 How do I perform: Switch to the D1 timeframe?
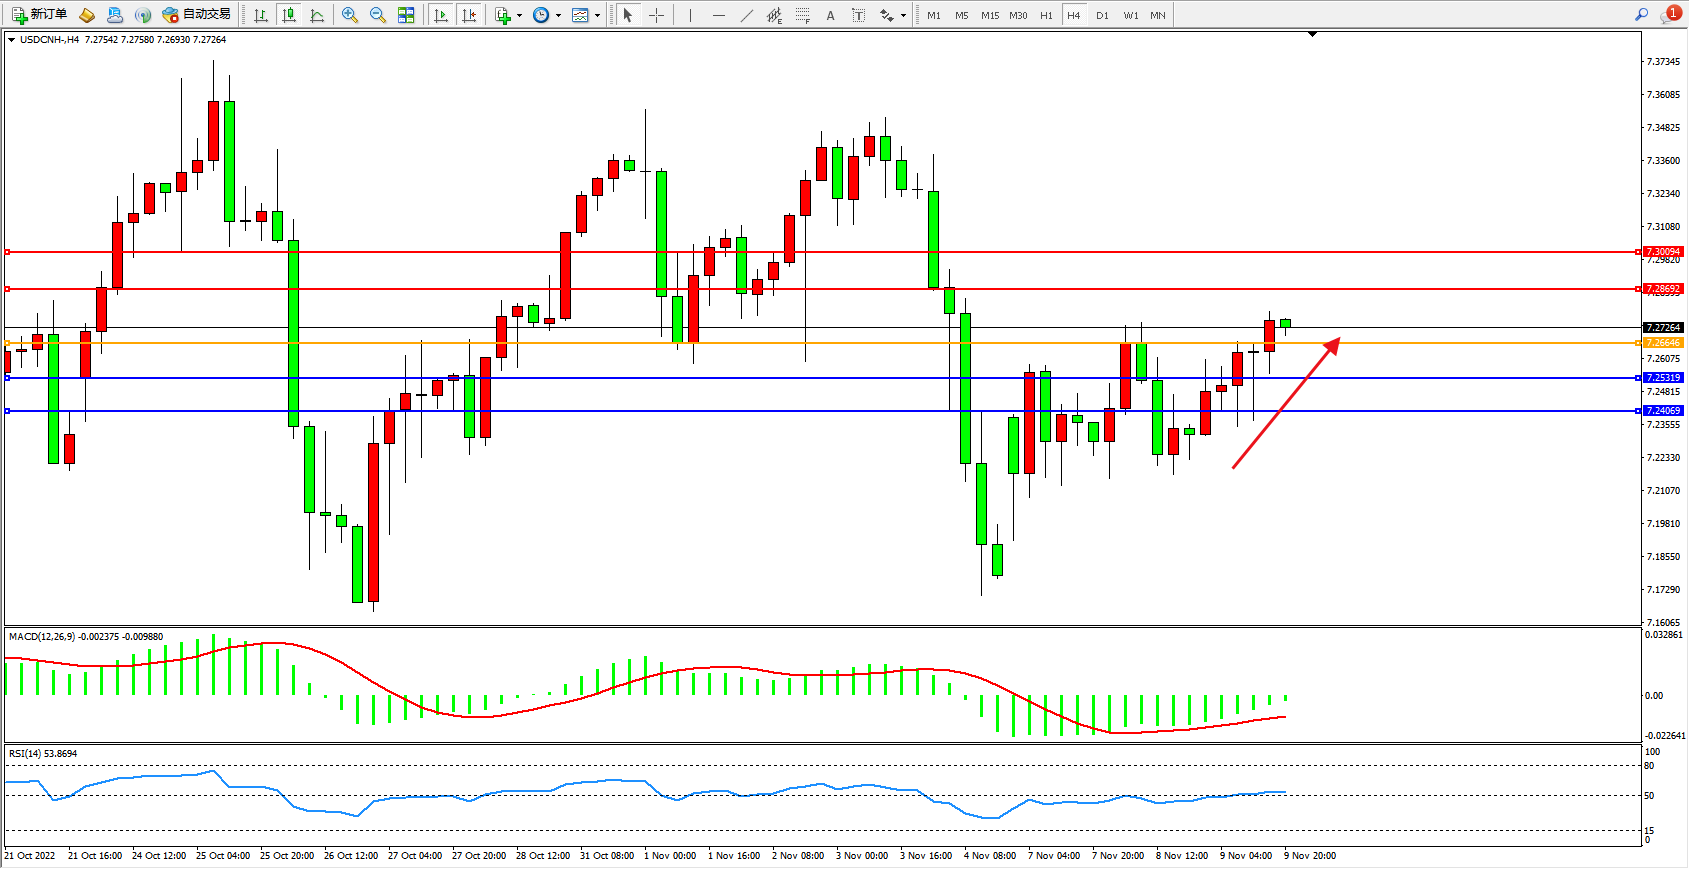[1102, 15]
